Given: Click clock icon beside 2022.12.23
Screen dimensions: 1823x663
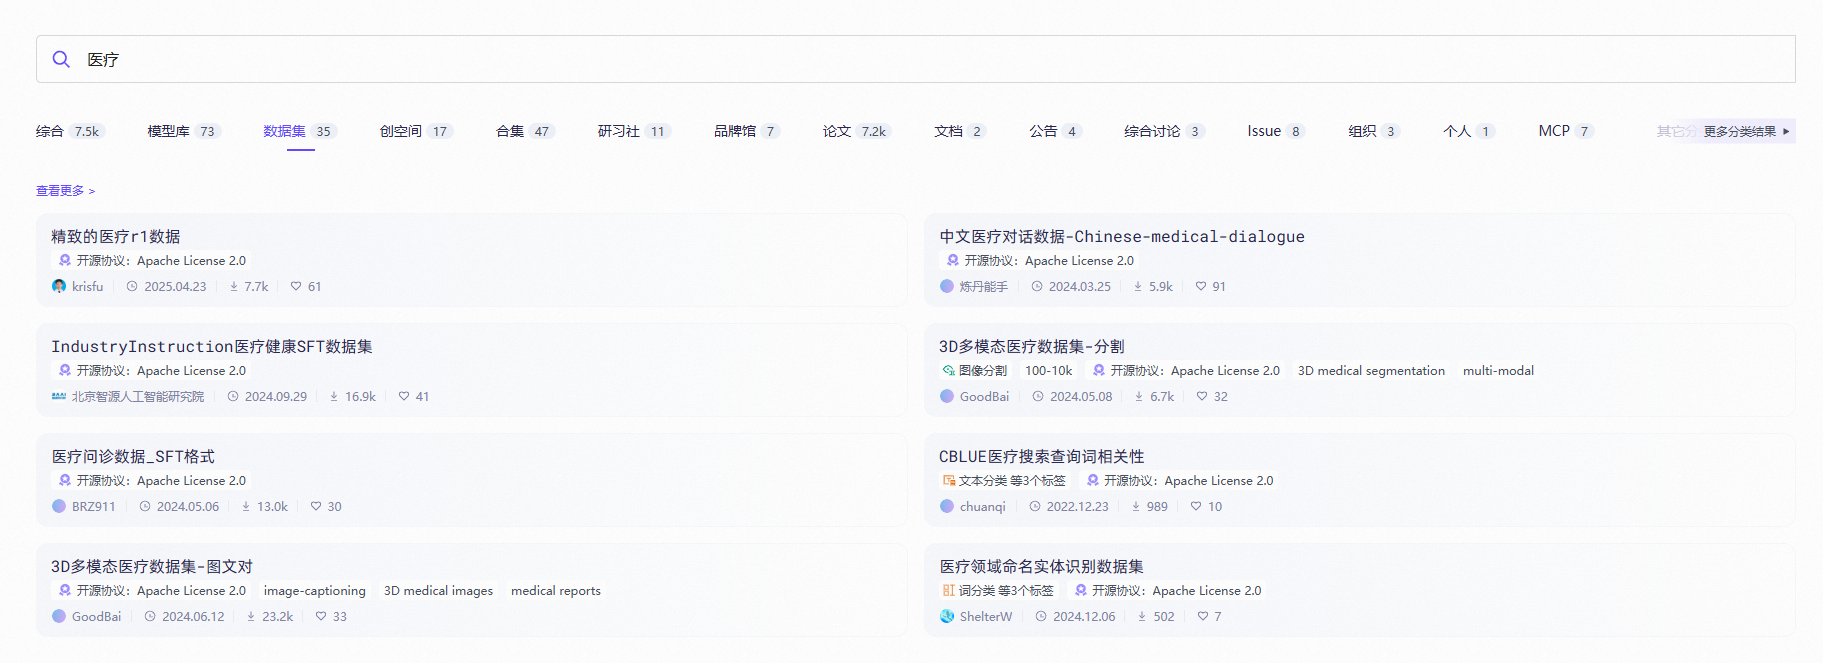Looking at the screenshot, I should click(x=1035, y=506).
